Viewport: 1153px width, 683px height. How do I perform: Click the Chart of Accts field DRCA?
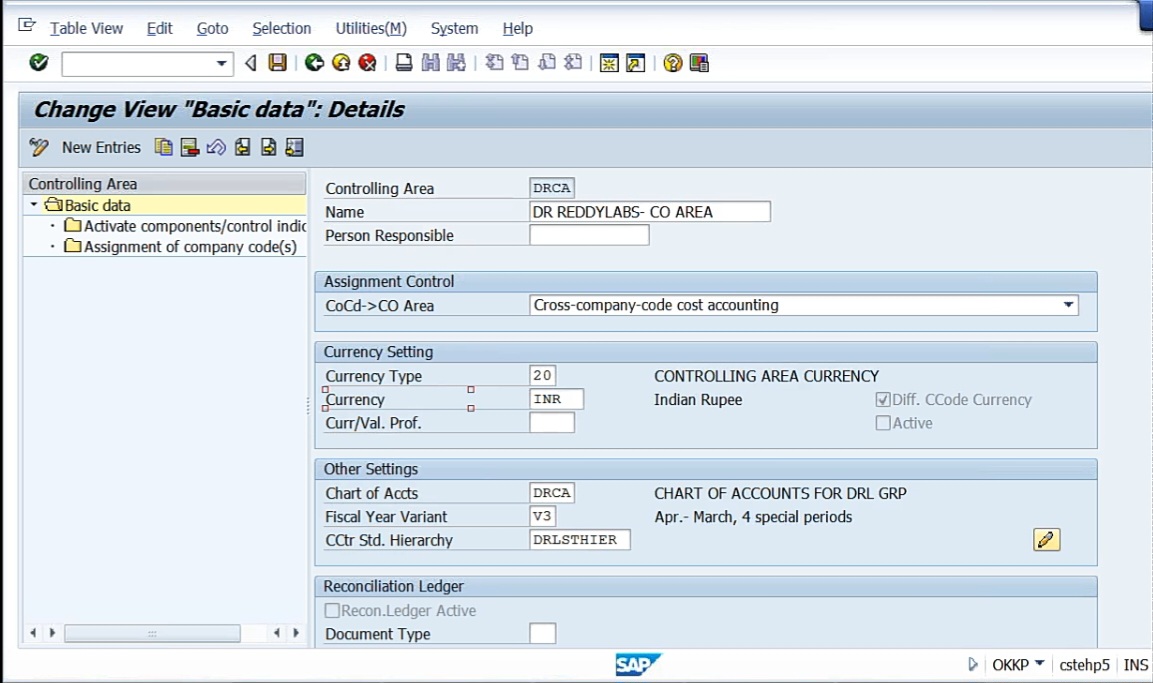click(551, 493)
